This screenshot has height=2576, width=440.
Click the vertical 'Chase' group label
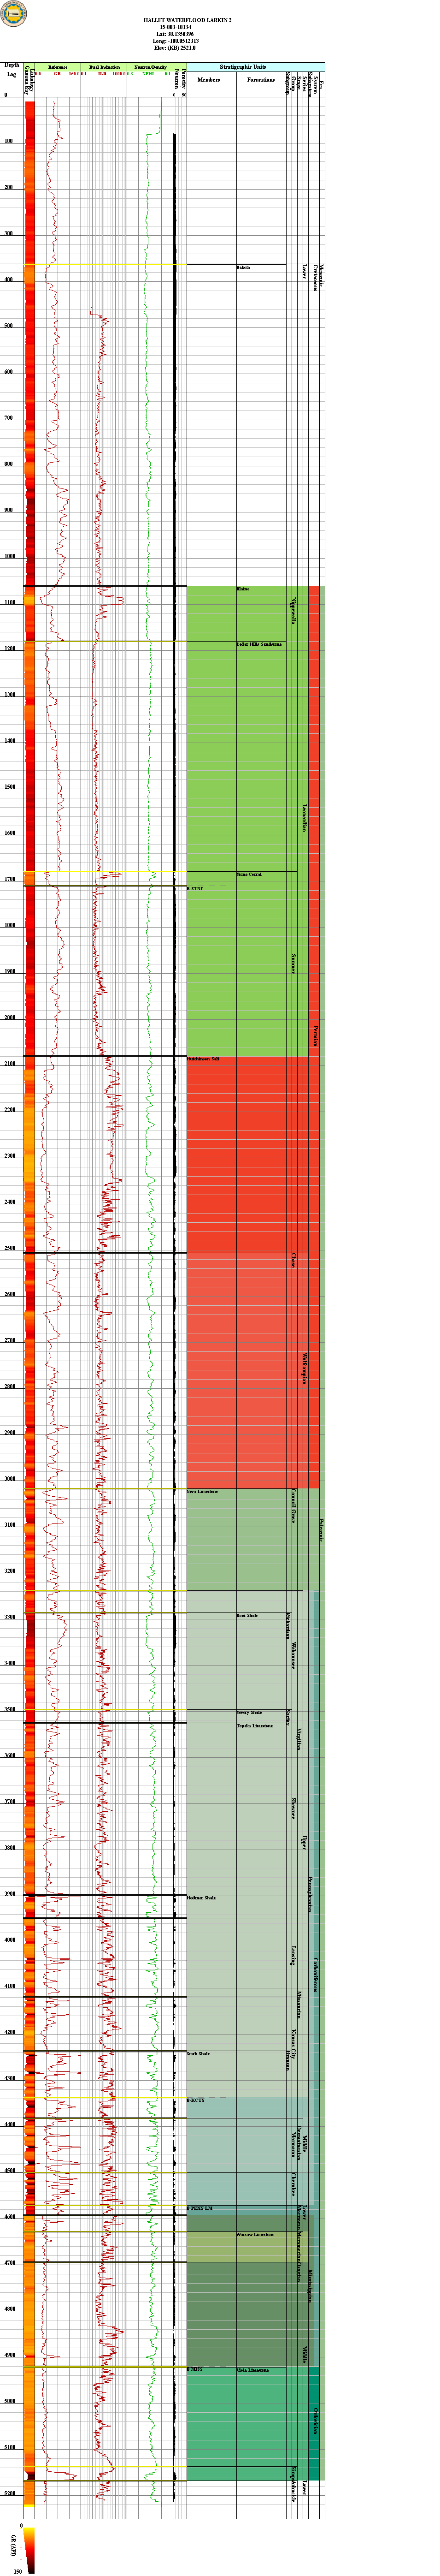tap(293, 1260)
